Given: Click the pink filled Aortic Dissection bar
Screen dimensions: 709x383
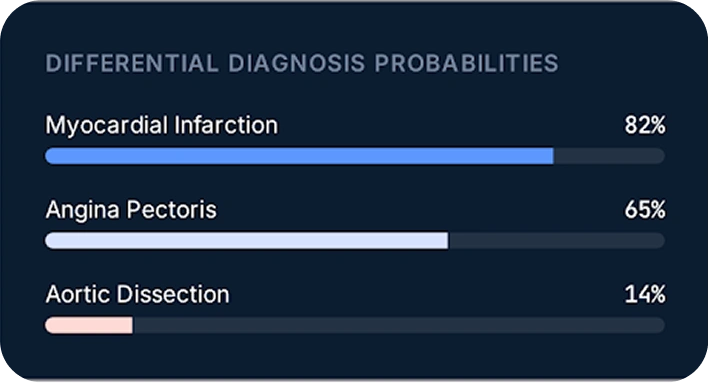Looking at the screenshot, I should click(89, 325).
